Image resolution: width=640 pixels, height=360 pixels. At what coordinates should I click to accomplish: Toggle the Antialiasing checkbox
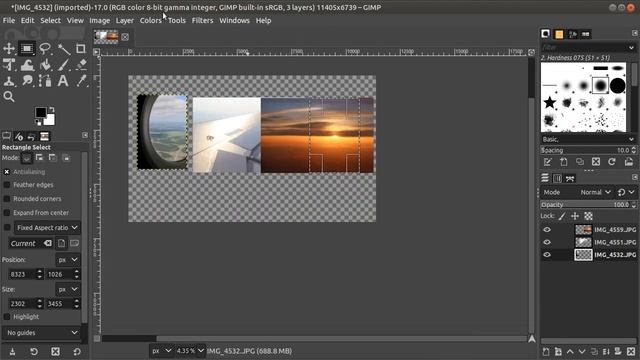point(7,172)
